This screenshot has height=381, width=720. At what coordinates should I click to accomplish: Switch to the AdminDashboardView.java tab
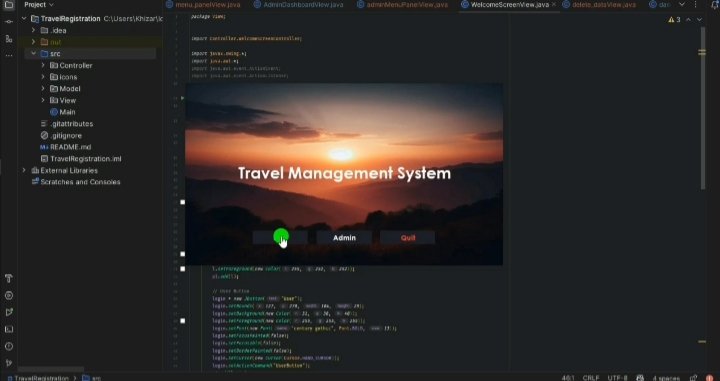299,5
